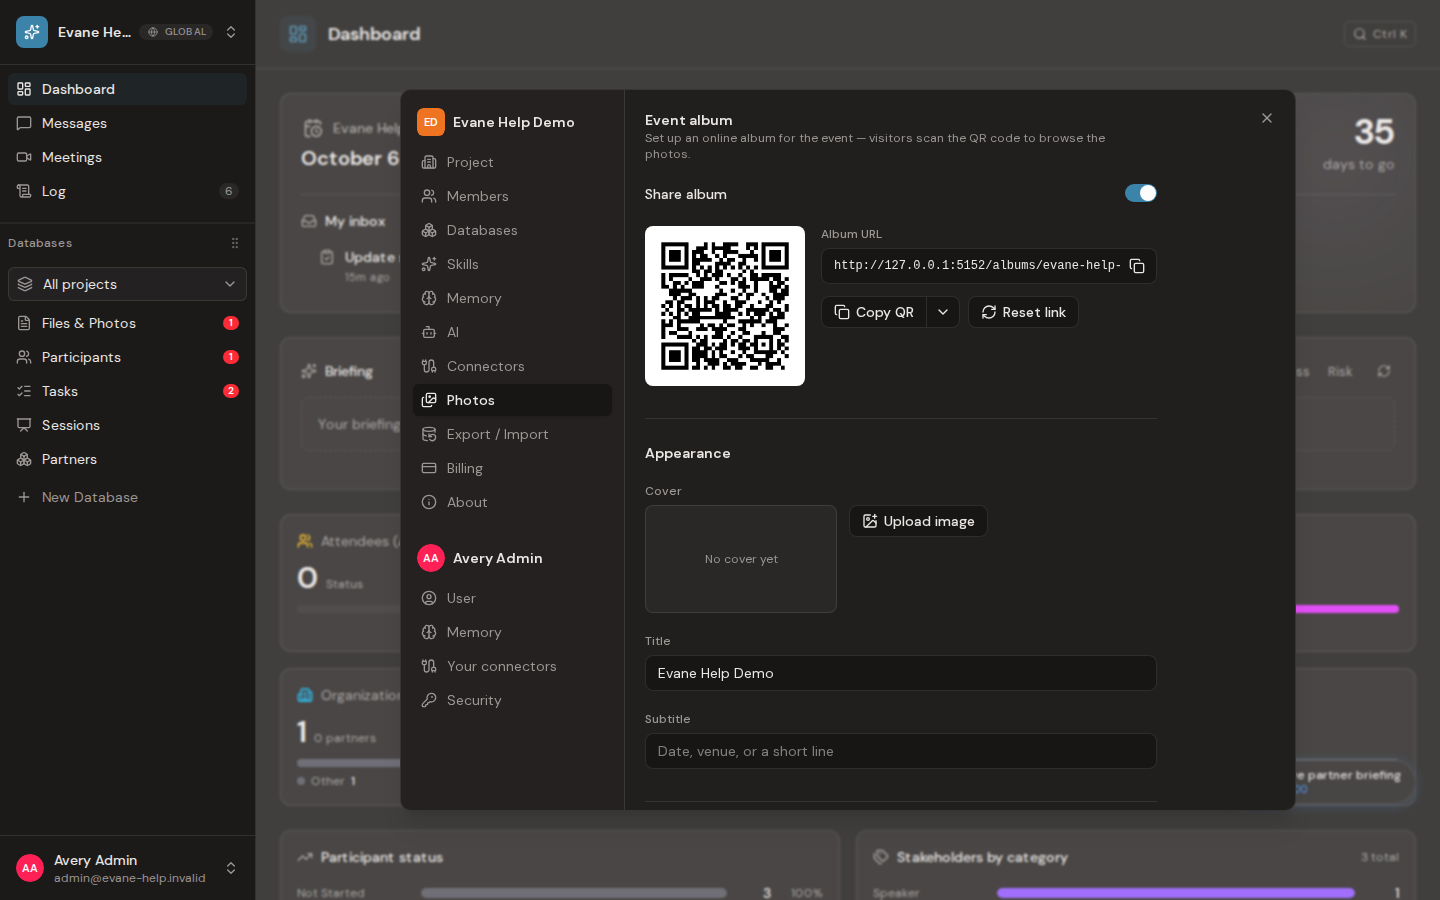Open the Participants database
The image size is (1440, 900).
click(x=127, y=357)
